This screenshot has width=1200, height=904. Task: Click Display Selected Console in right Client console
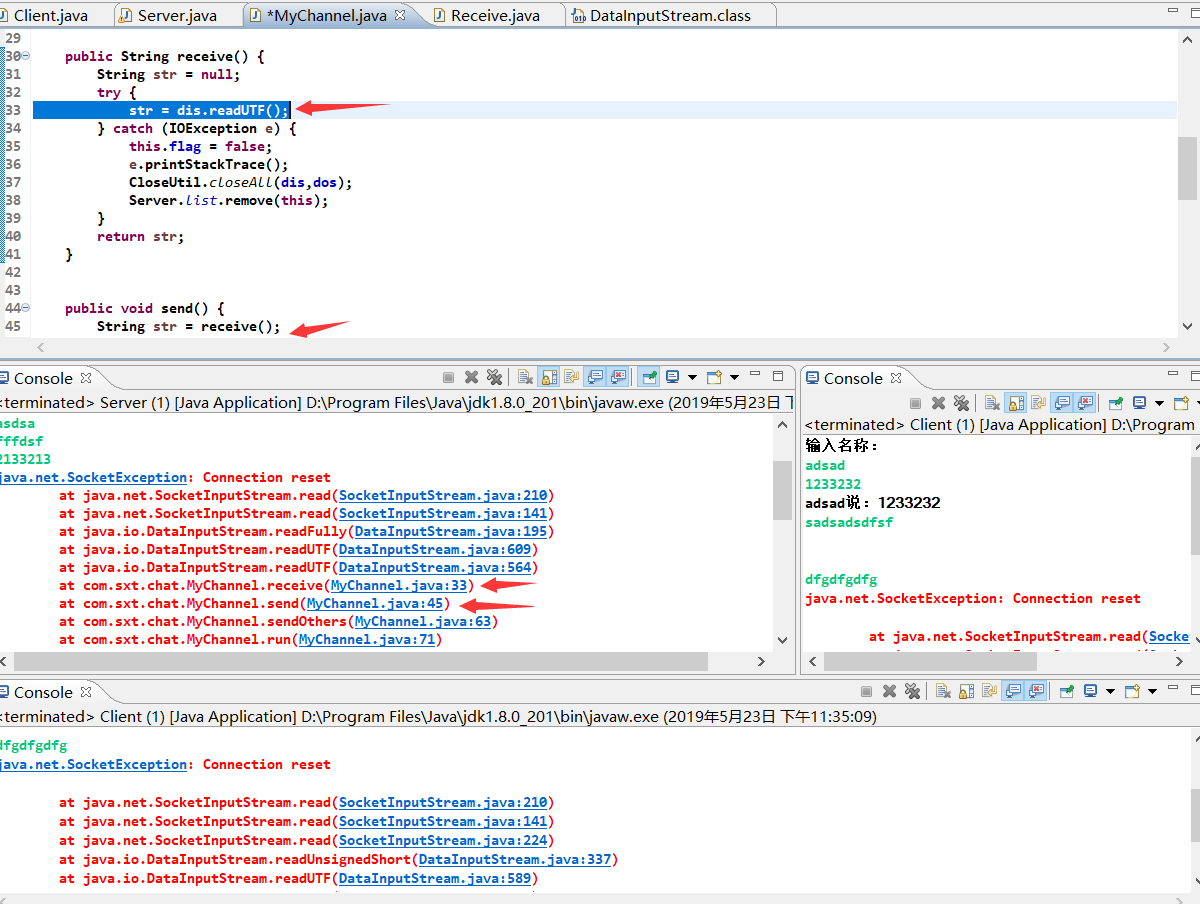1139,403
